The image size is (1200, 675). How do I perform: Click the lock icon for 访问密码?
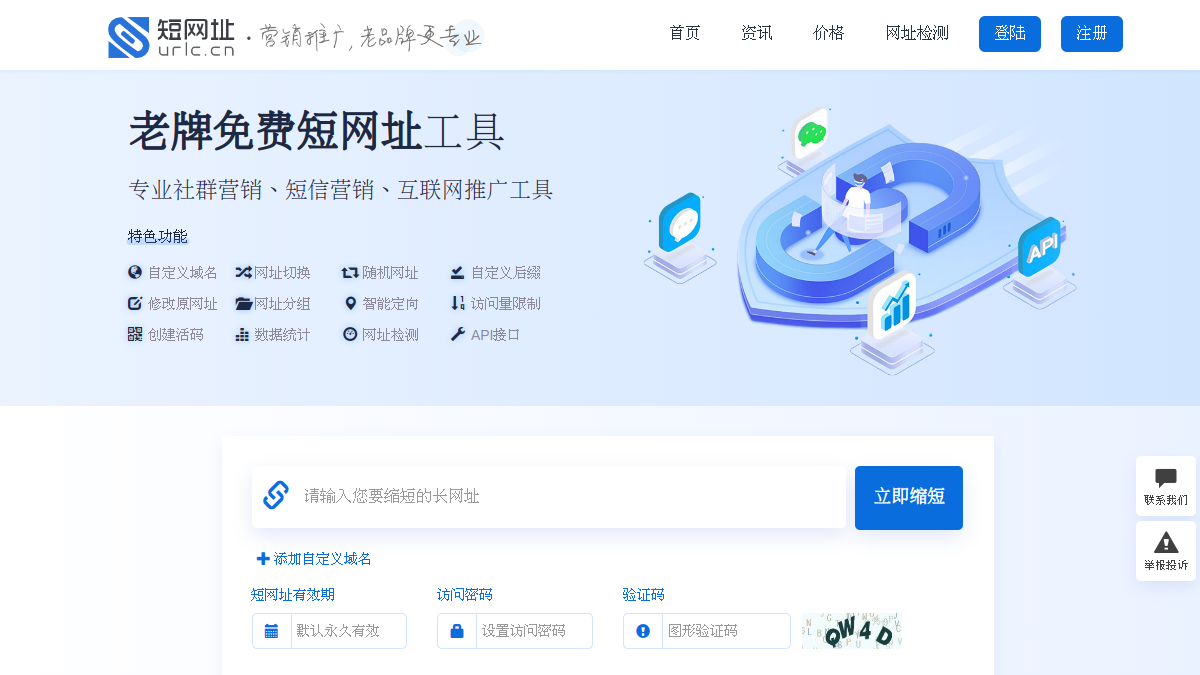(457, 631)
